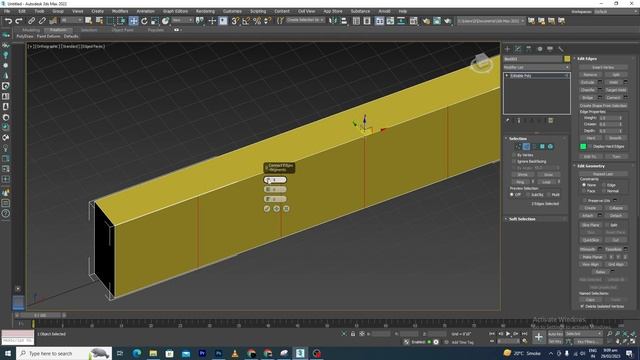Toggle Preserve UVs checkbox
The image size is (640, 360).
pos(584,200)
